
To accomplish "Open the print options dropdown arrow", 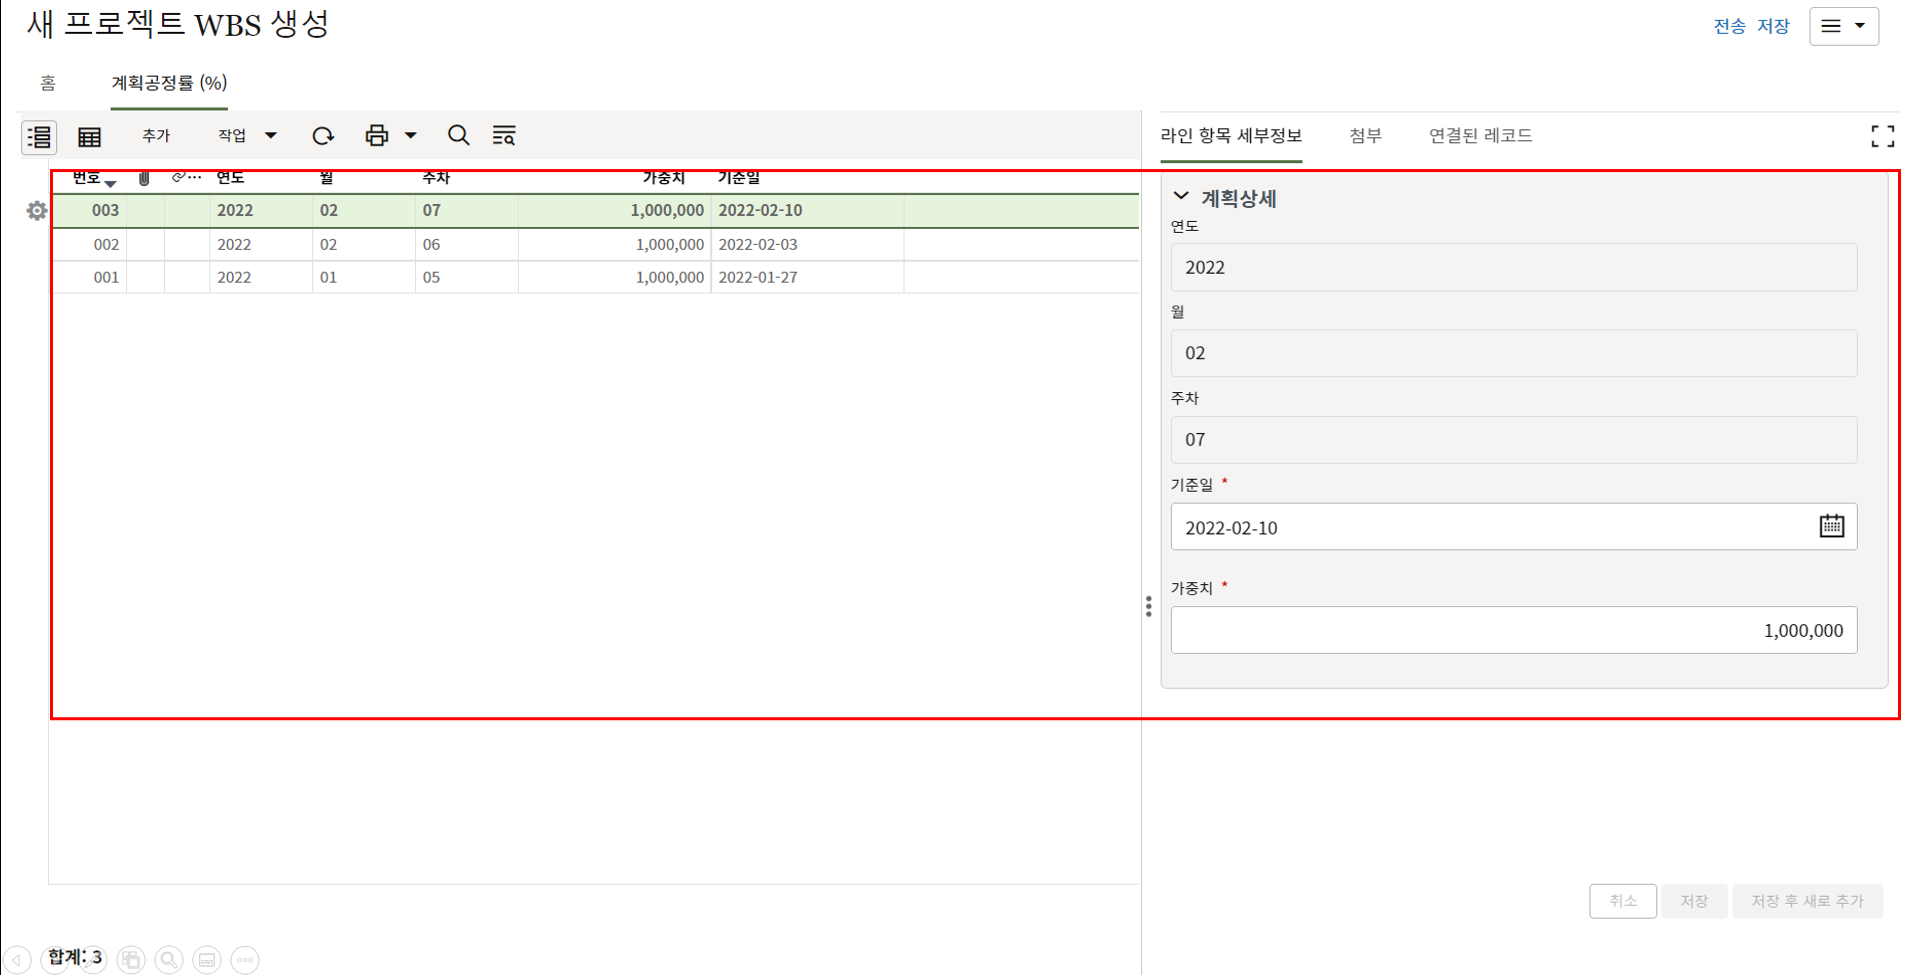I will click(410, 136).
